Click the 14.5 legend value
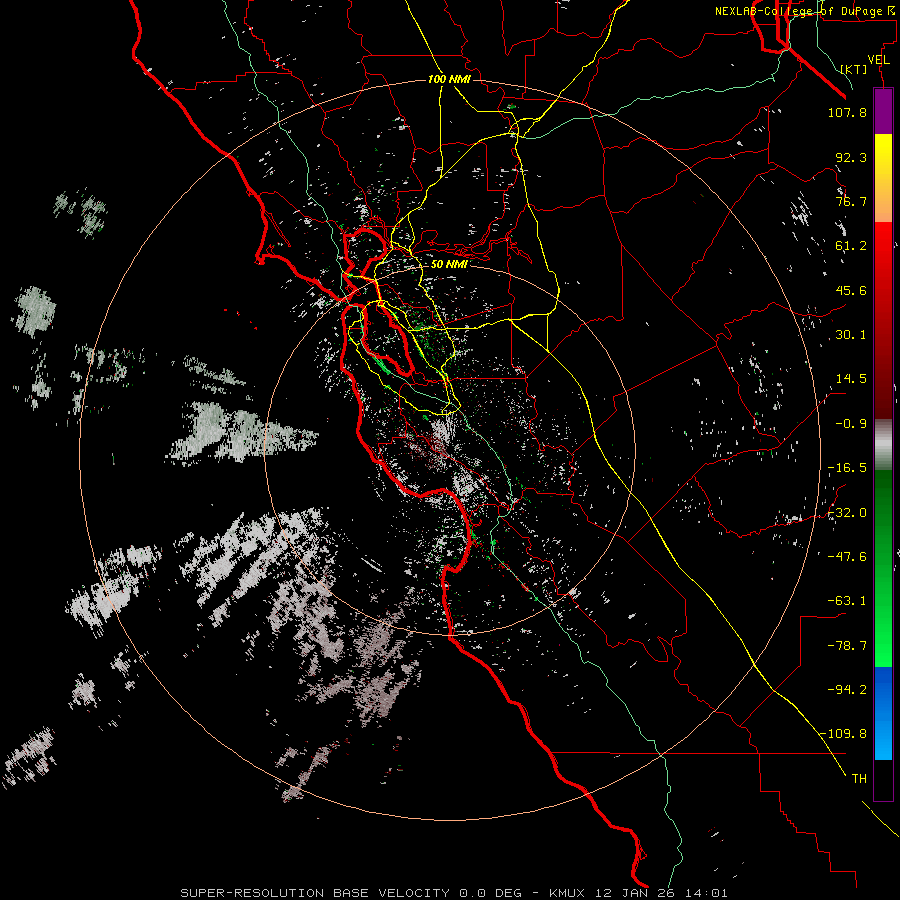900x900 pixels. point(851,379)
